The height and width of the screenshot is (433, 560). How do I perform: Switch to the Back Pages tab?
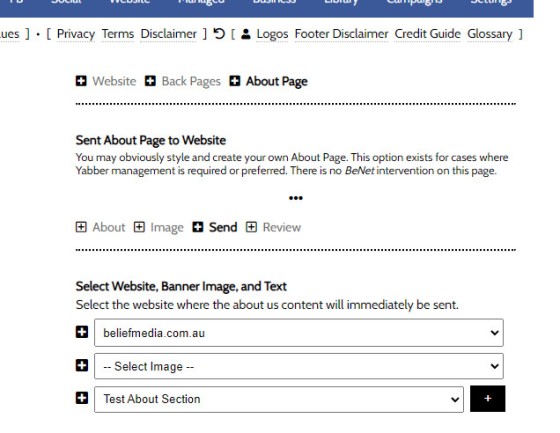tap(191, 81)
